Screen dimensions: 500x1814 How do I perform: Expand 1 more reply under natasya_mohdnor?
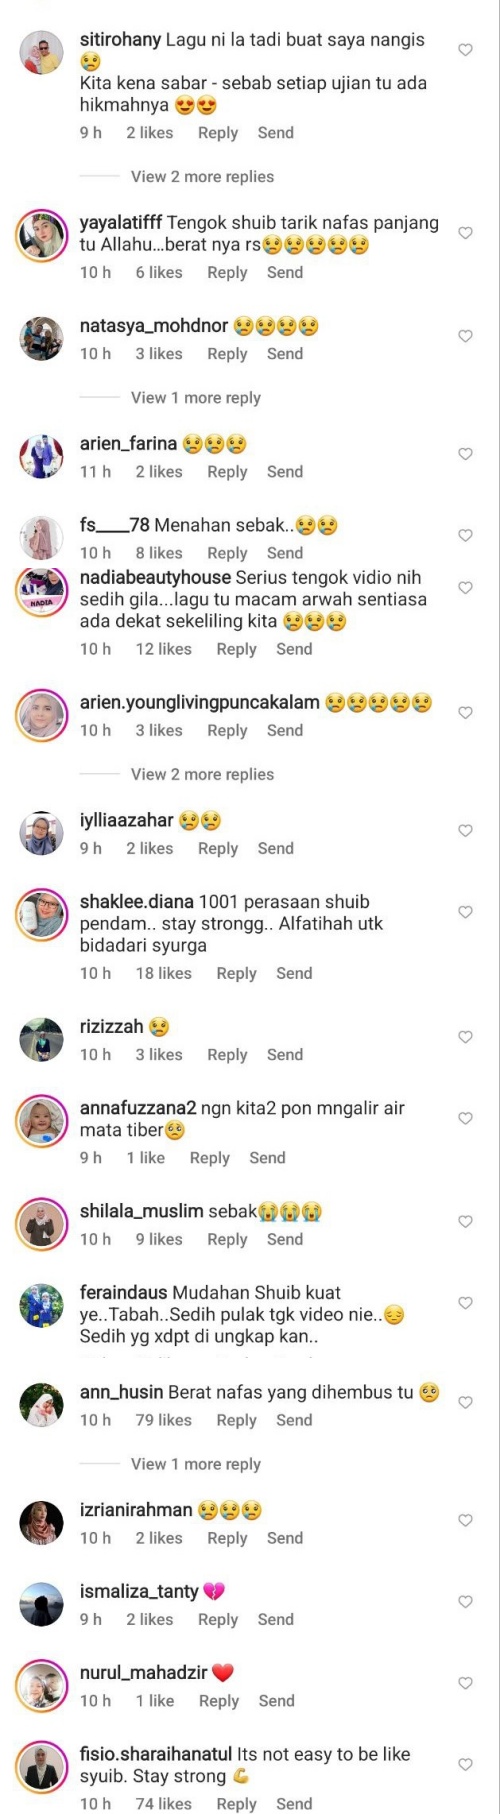point(196,398)
